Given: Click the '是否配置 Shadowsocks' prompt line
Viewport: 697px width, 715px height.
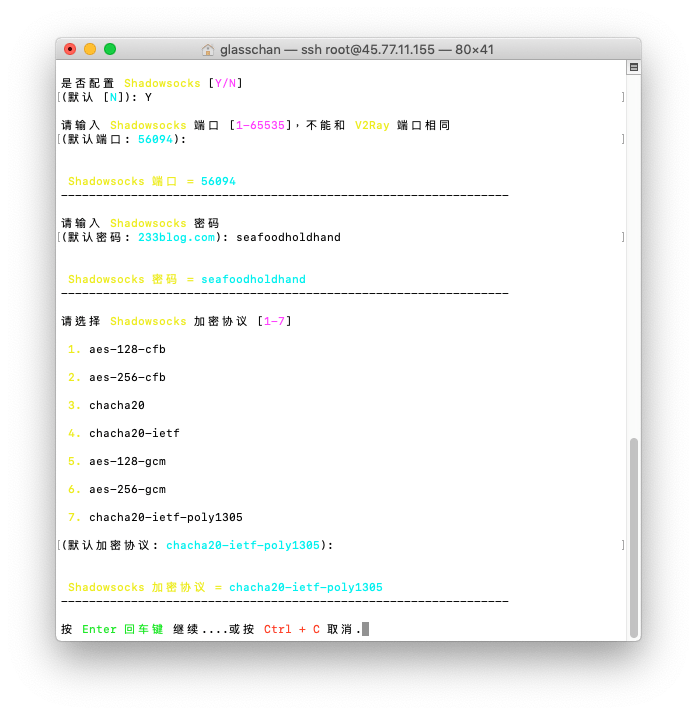Looking at the screenshot, I should [x=152, y=83].
